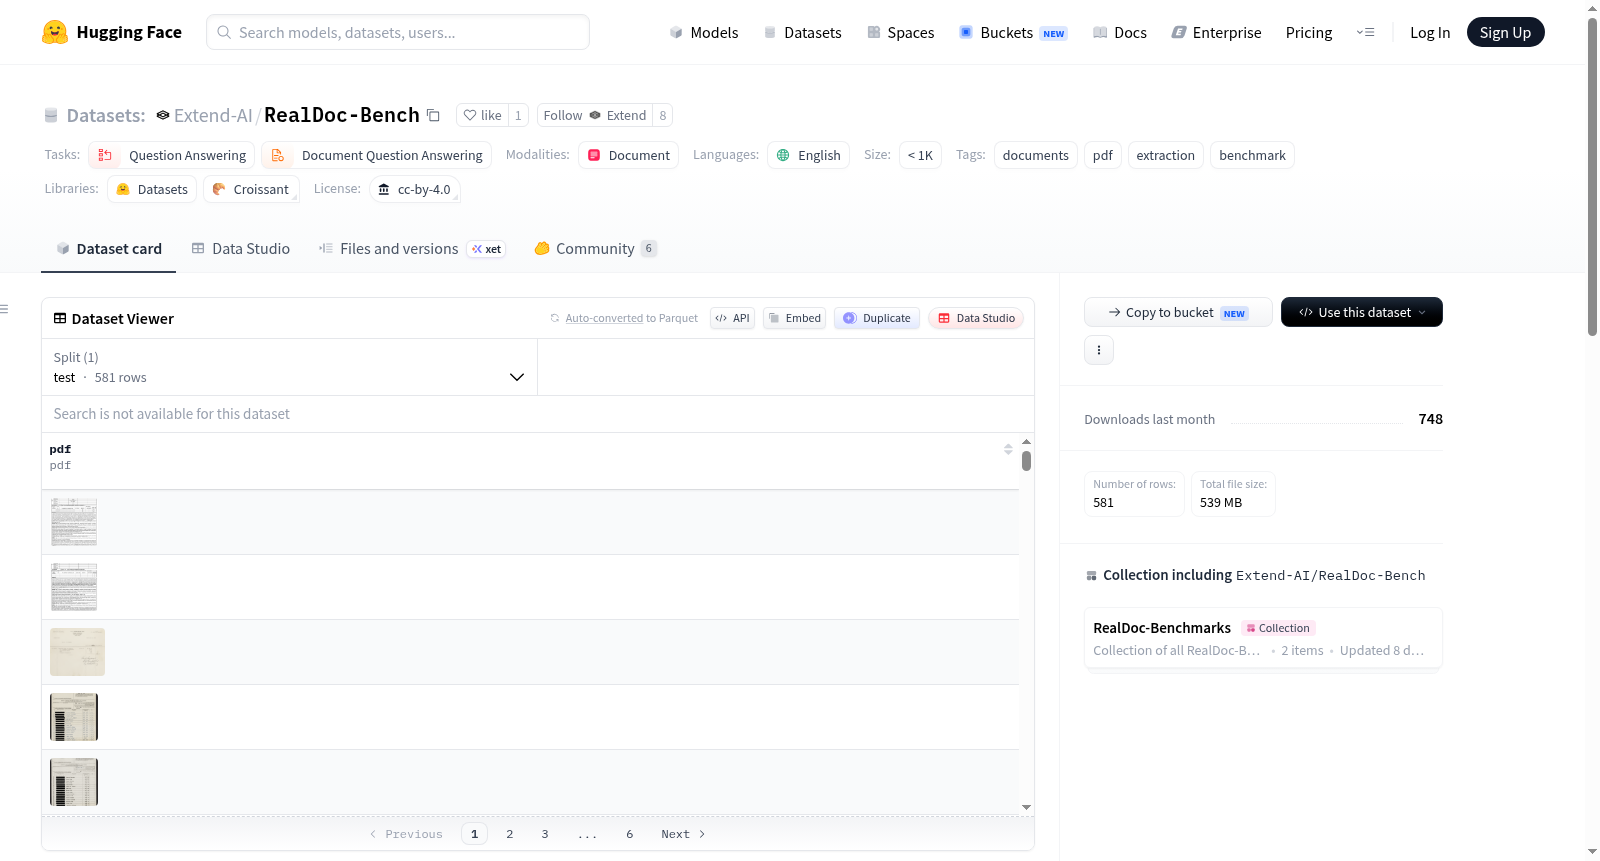The image size is (1600, 861).
Task: Click the 'benchmark' tag
Action: tap(1253, 155)
